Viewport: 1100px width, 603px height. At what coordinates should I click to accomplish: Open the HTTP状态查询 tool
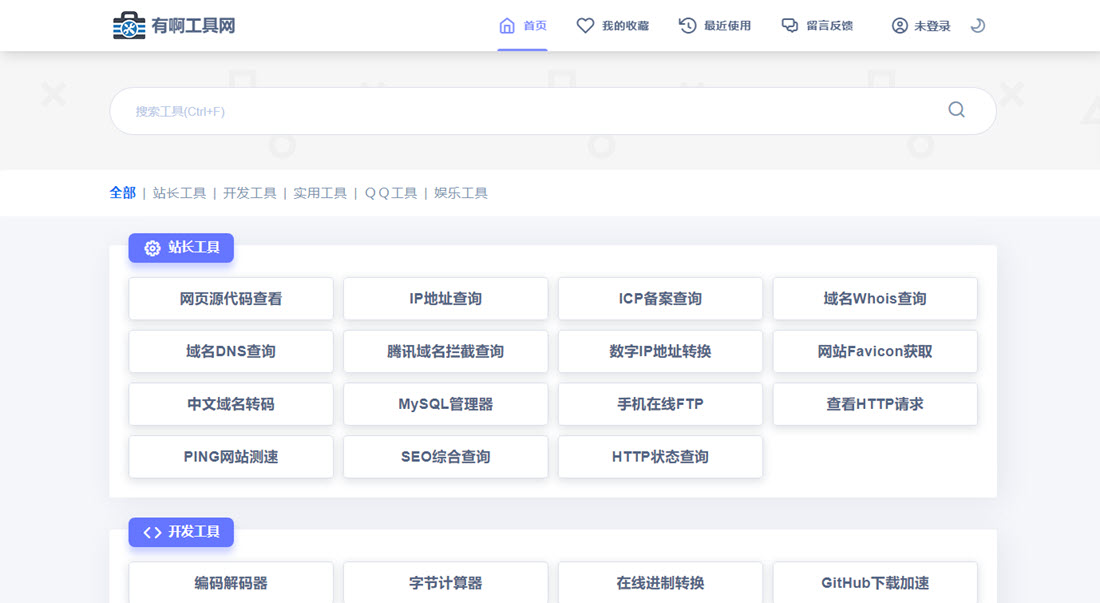click(660, 457)
